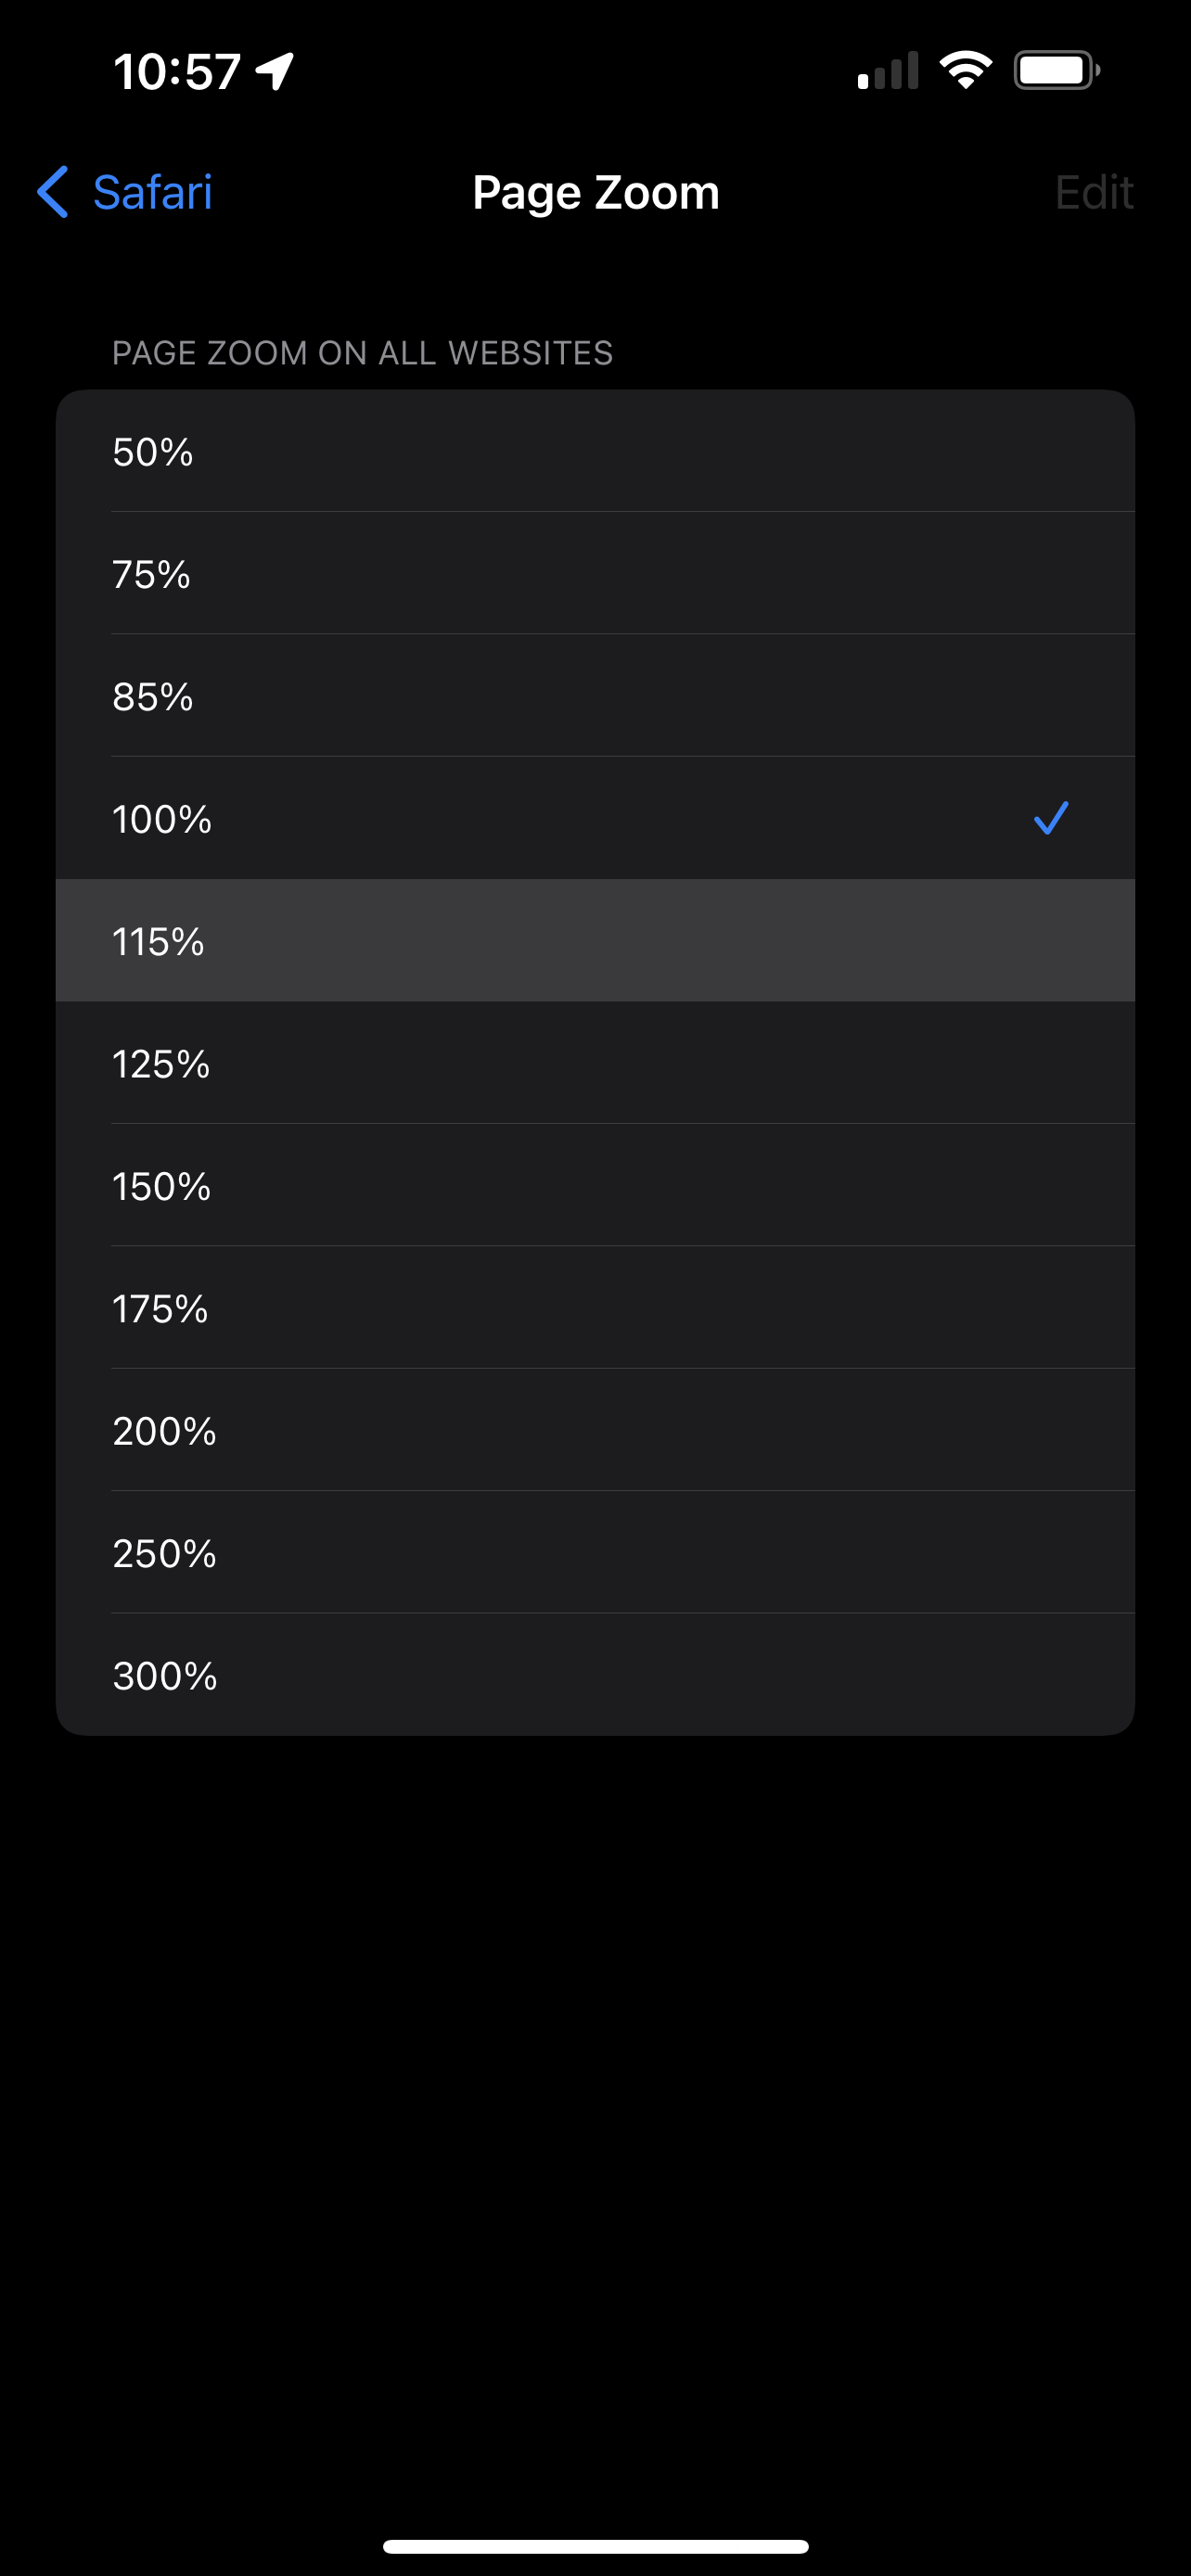Choose 250% zoom level
The width and height of the screenshot is (1191, 2576).
pos(594,1553)
